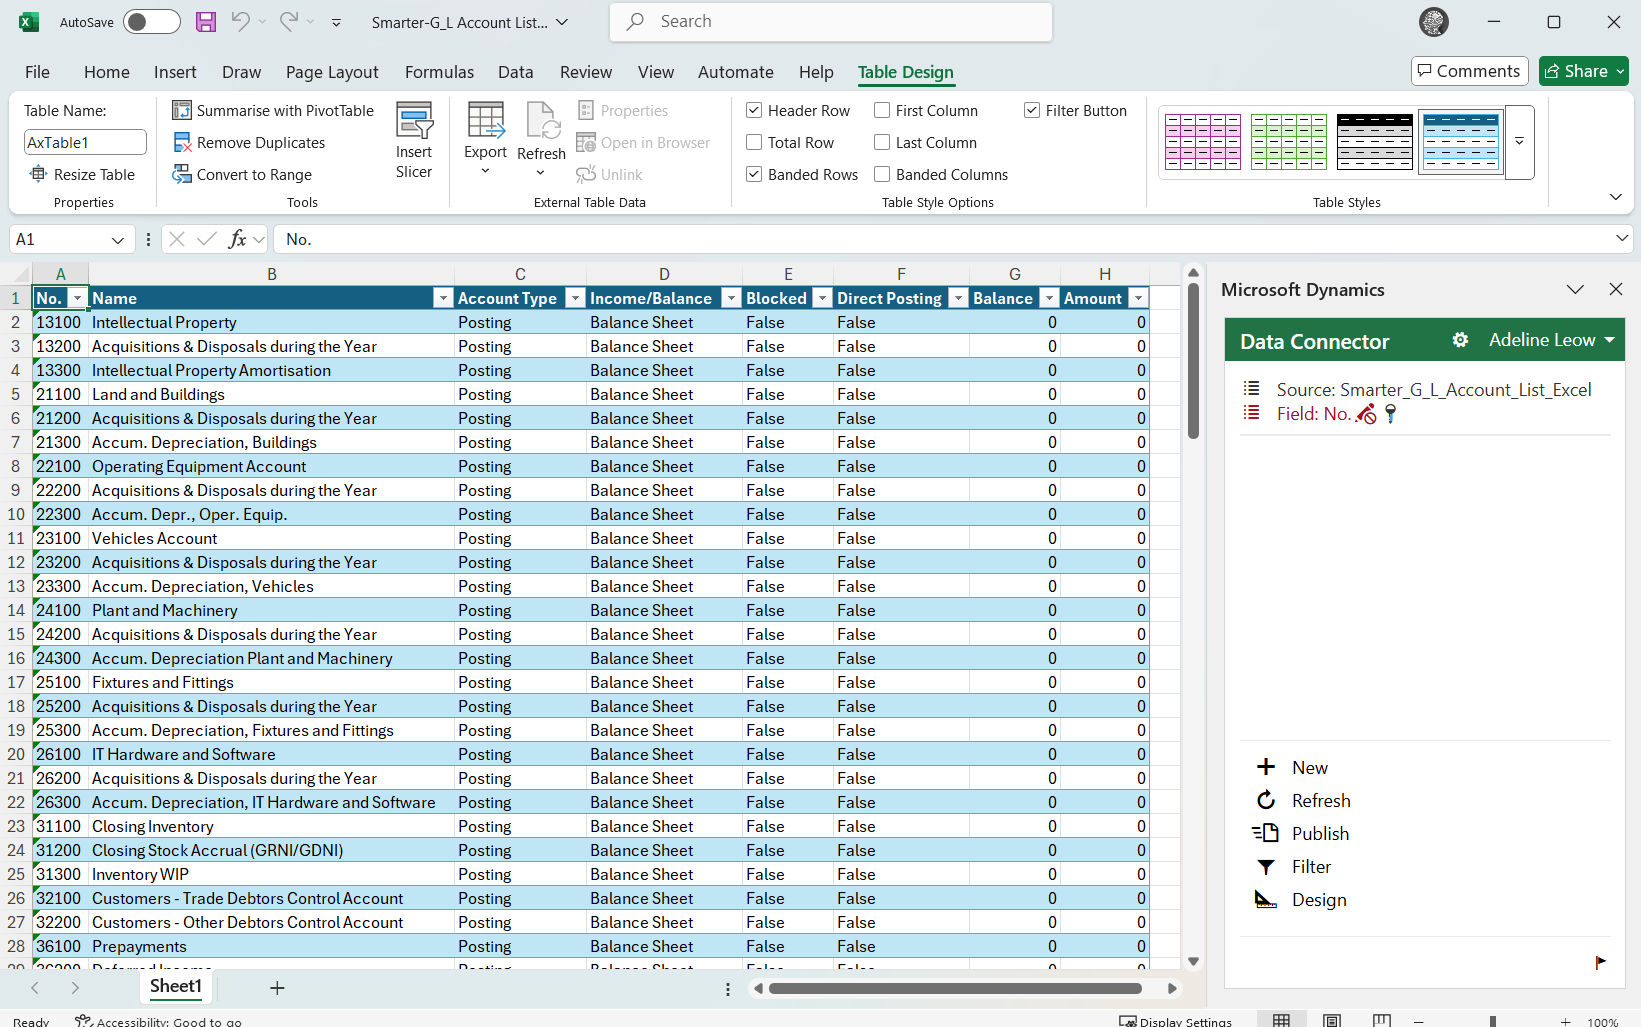1641x1027 pixels.
Task: Open Summarise with PivotTable
Action: [273, 111]
